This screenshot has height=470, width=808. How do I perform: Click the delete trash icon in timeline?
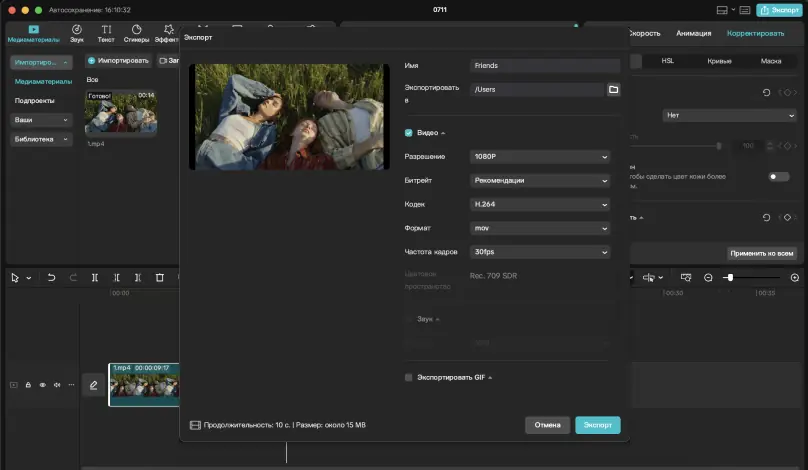click(x=160, y=278)
